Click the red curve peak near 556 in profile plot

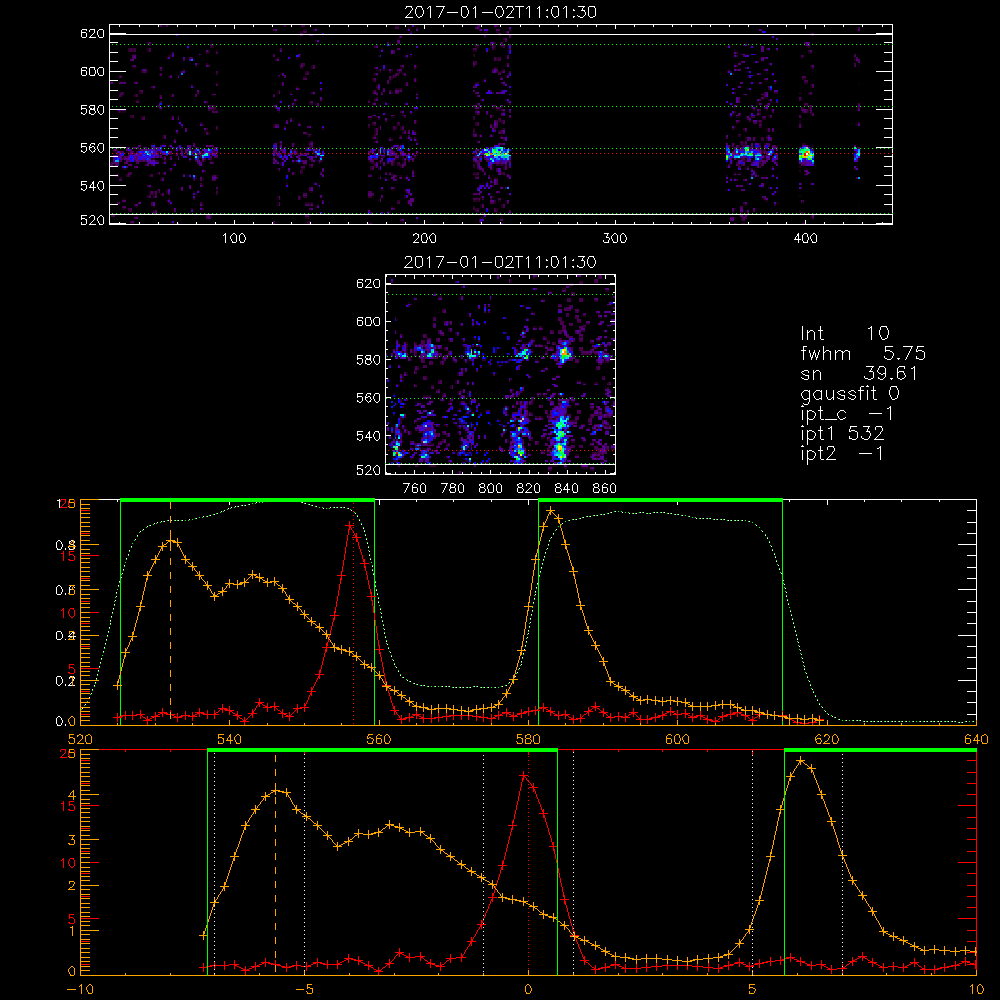pyautogui.click(x=350, y=526)
